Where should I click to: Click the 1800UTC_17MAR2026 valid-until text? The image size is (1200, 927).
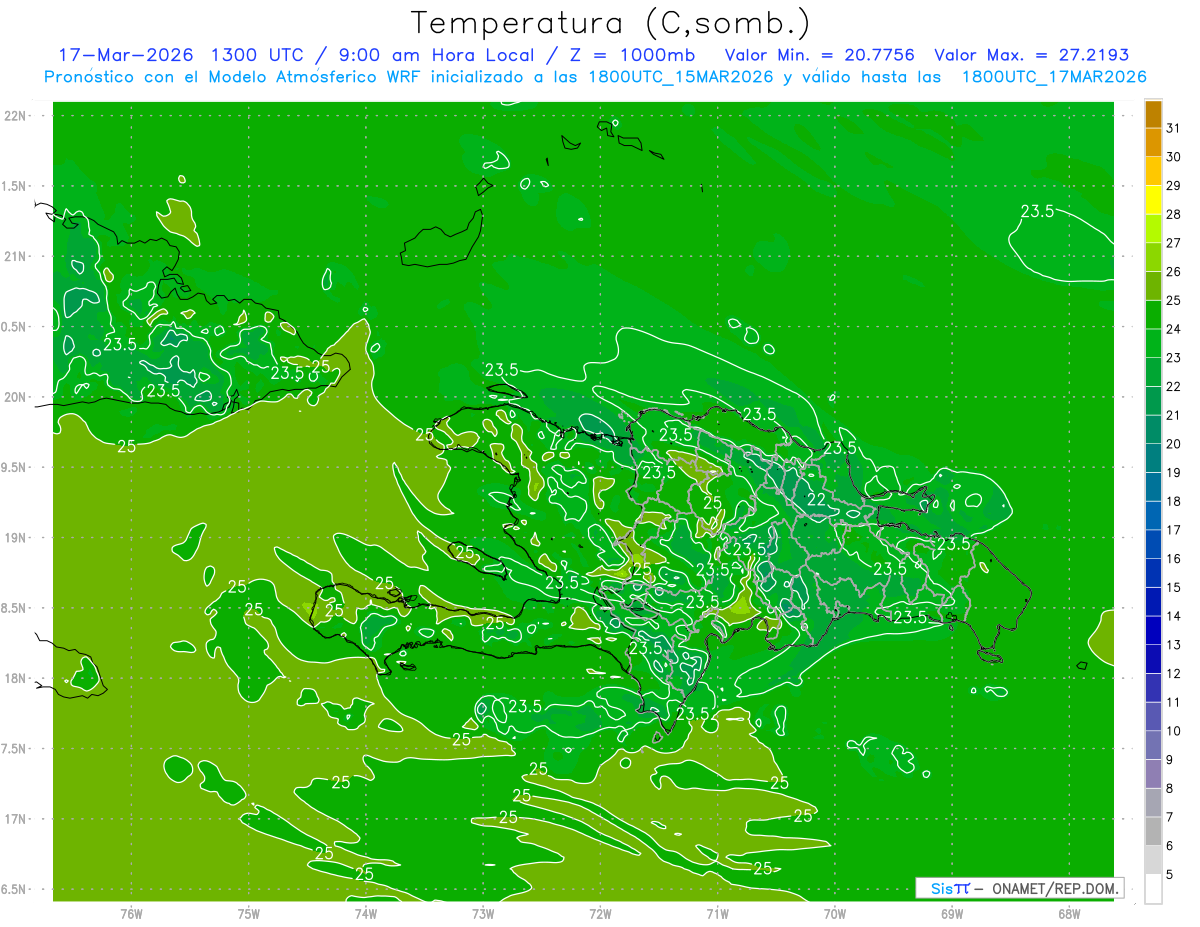[1054, 77]
